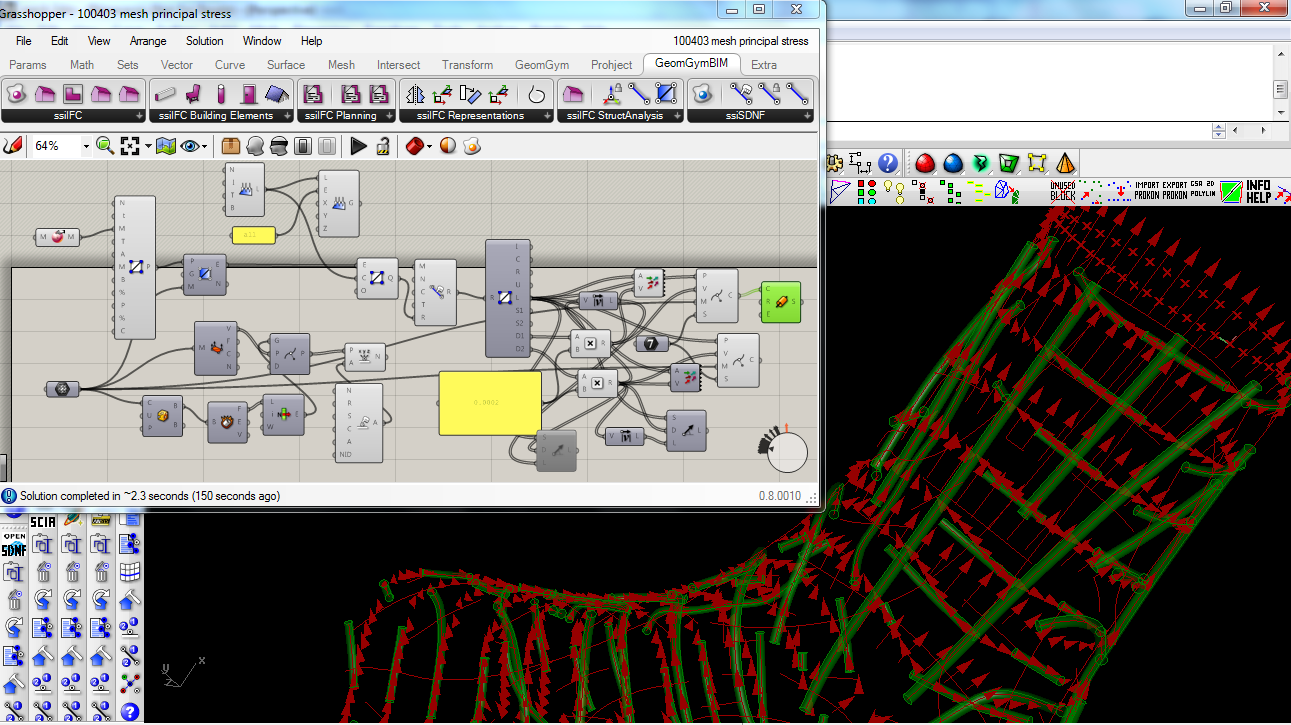Click the blue question mark in left toolbar bottom
Screen dimensions: 1291x725
pos(130,712)
